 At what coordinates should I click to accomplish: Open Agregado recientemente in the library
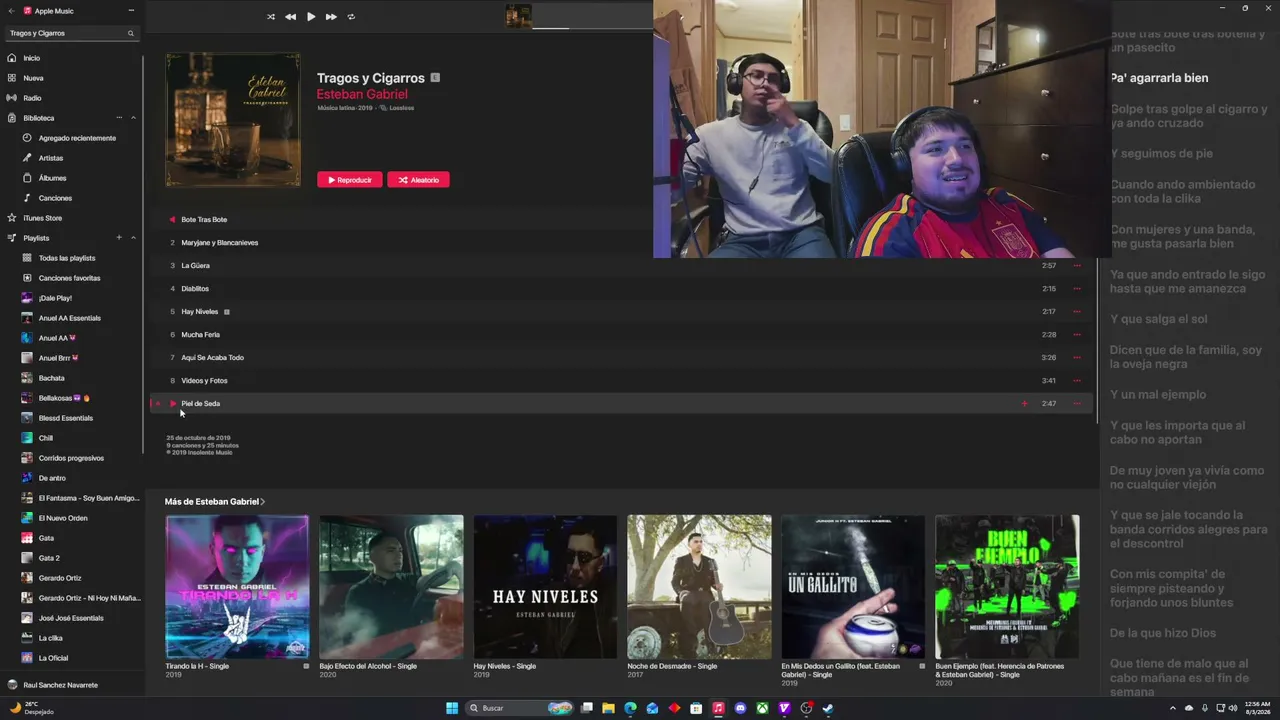click(77, 138)
